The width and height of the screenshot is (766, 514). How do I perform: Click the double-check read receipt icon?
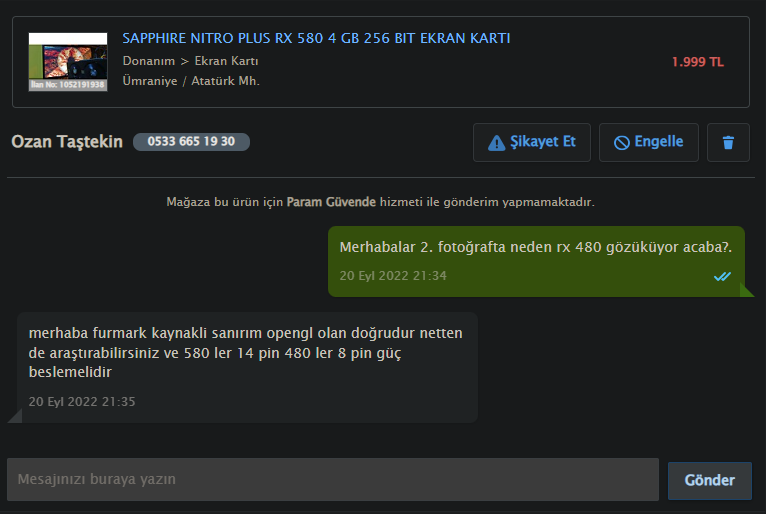[722, 277]
